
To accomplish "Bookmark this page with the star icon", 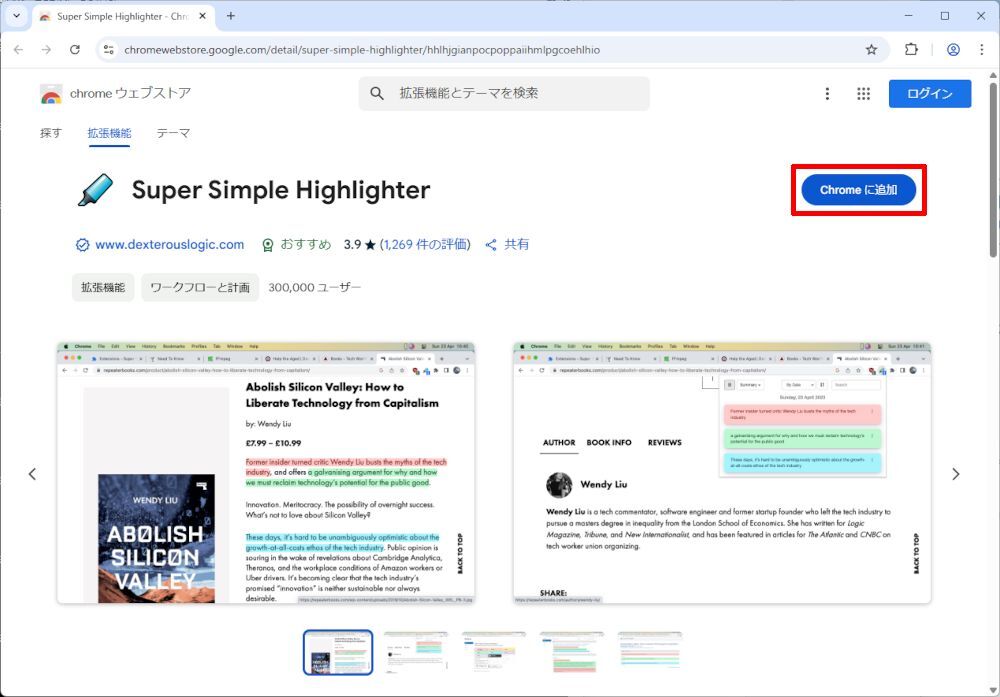I will (x=871, y=50).
